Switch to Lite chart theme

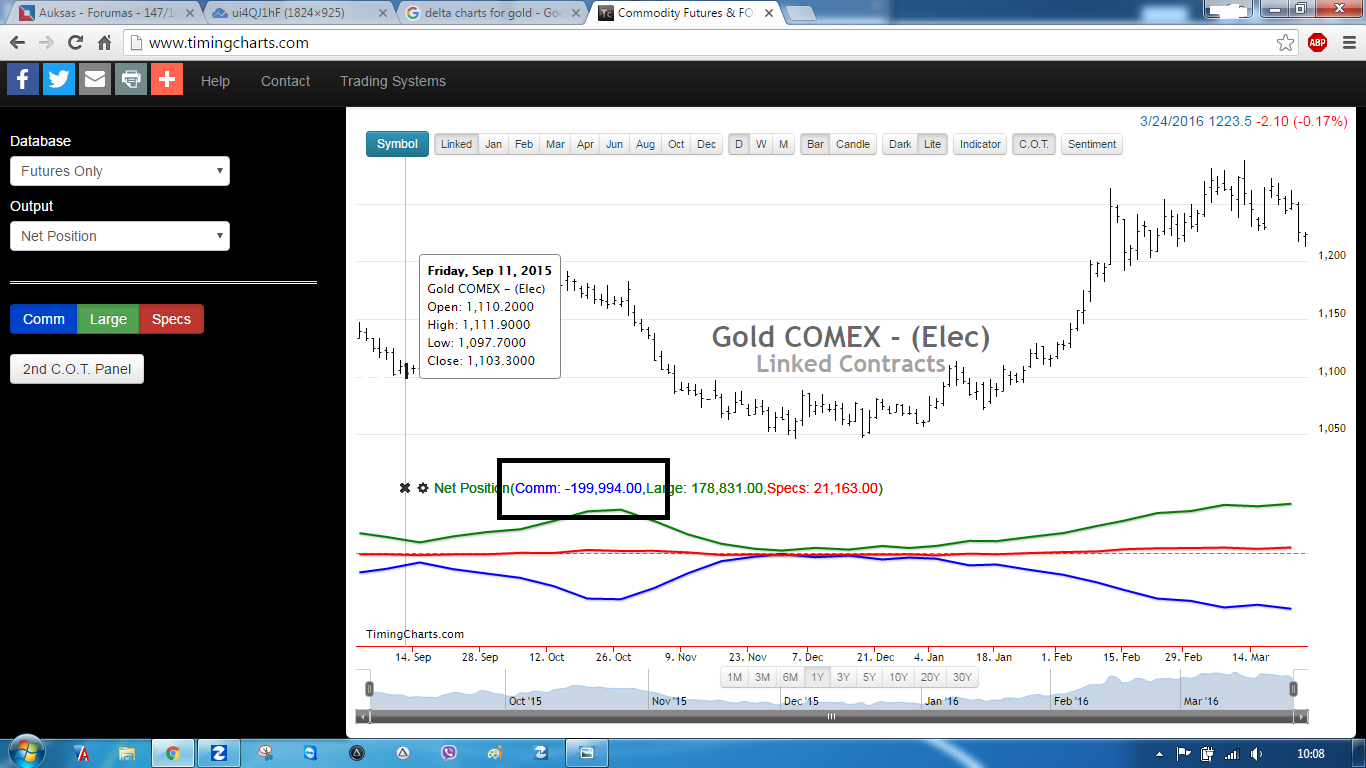[932, 144]
